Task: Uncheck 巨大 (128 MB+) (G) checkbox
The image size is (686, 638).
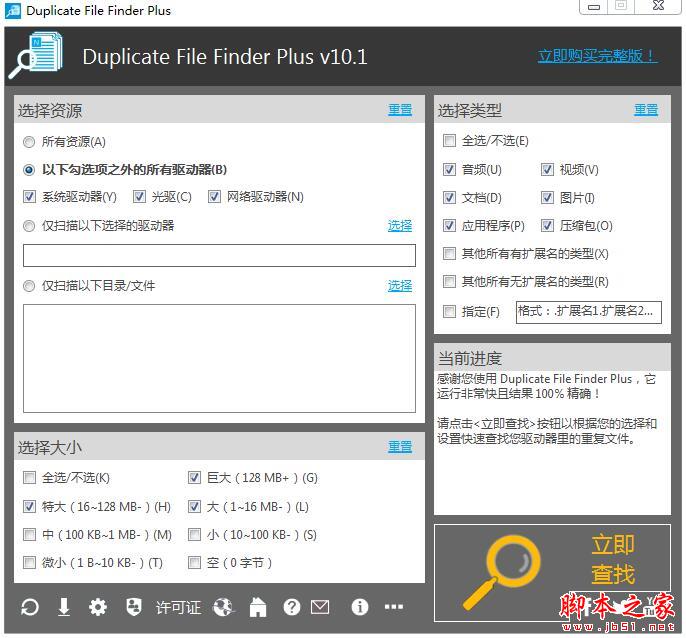Action: point(194,477)
